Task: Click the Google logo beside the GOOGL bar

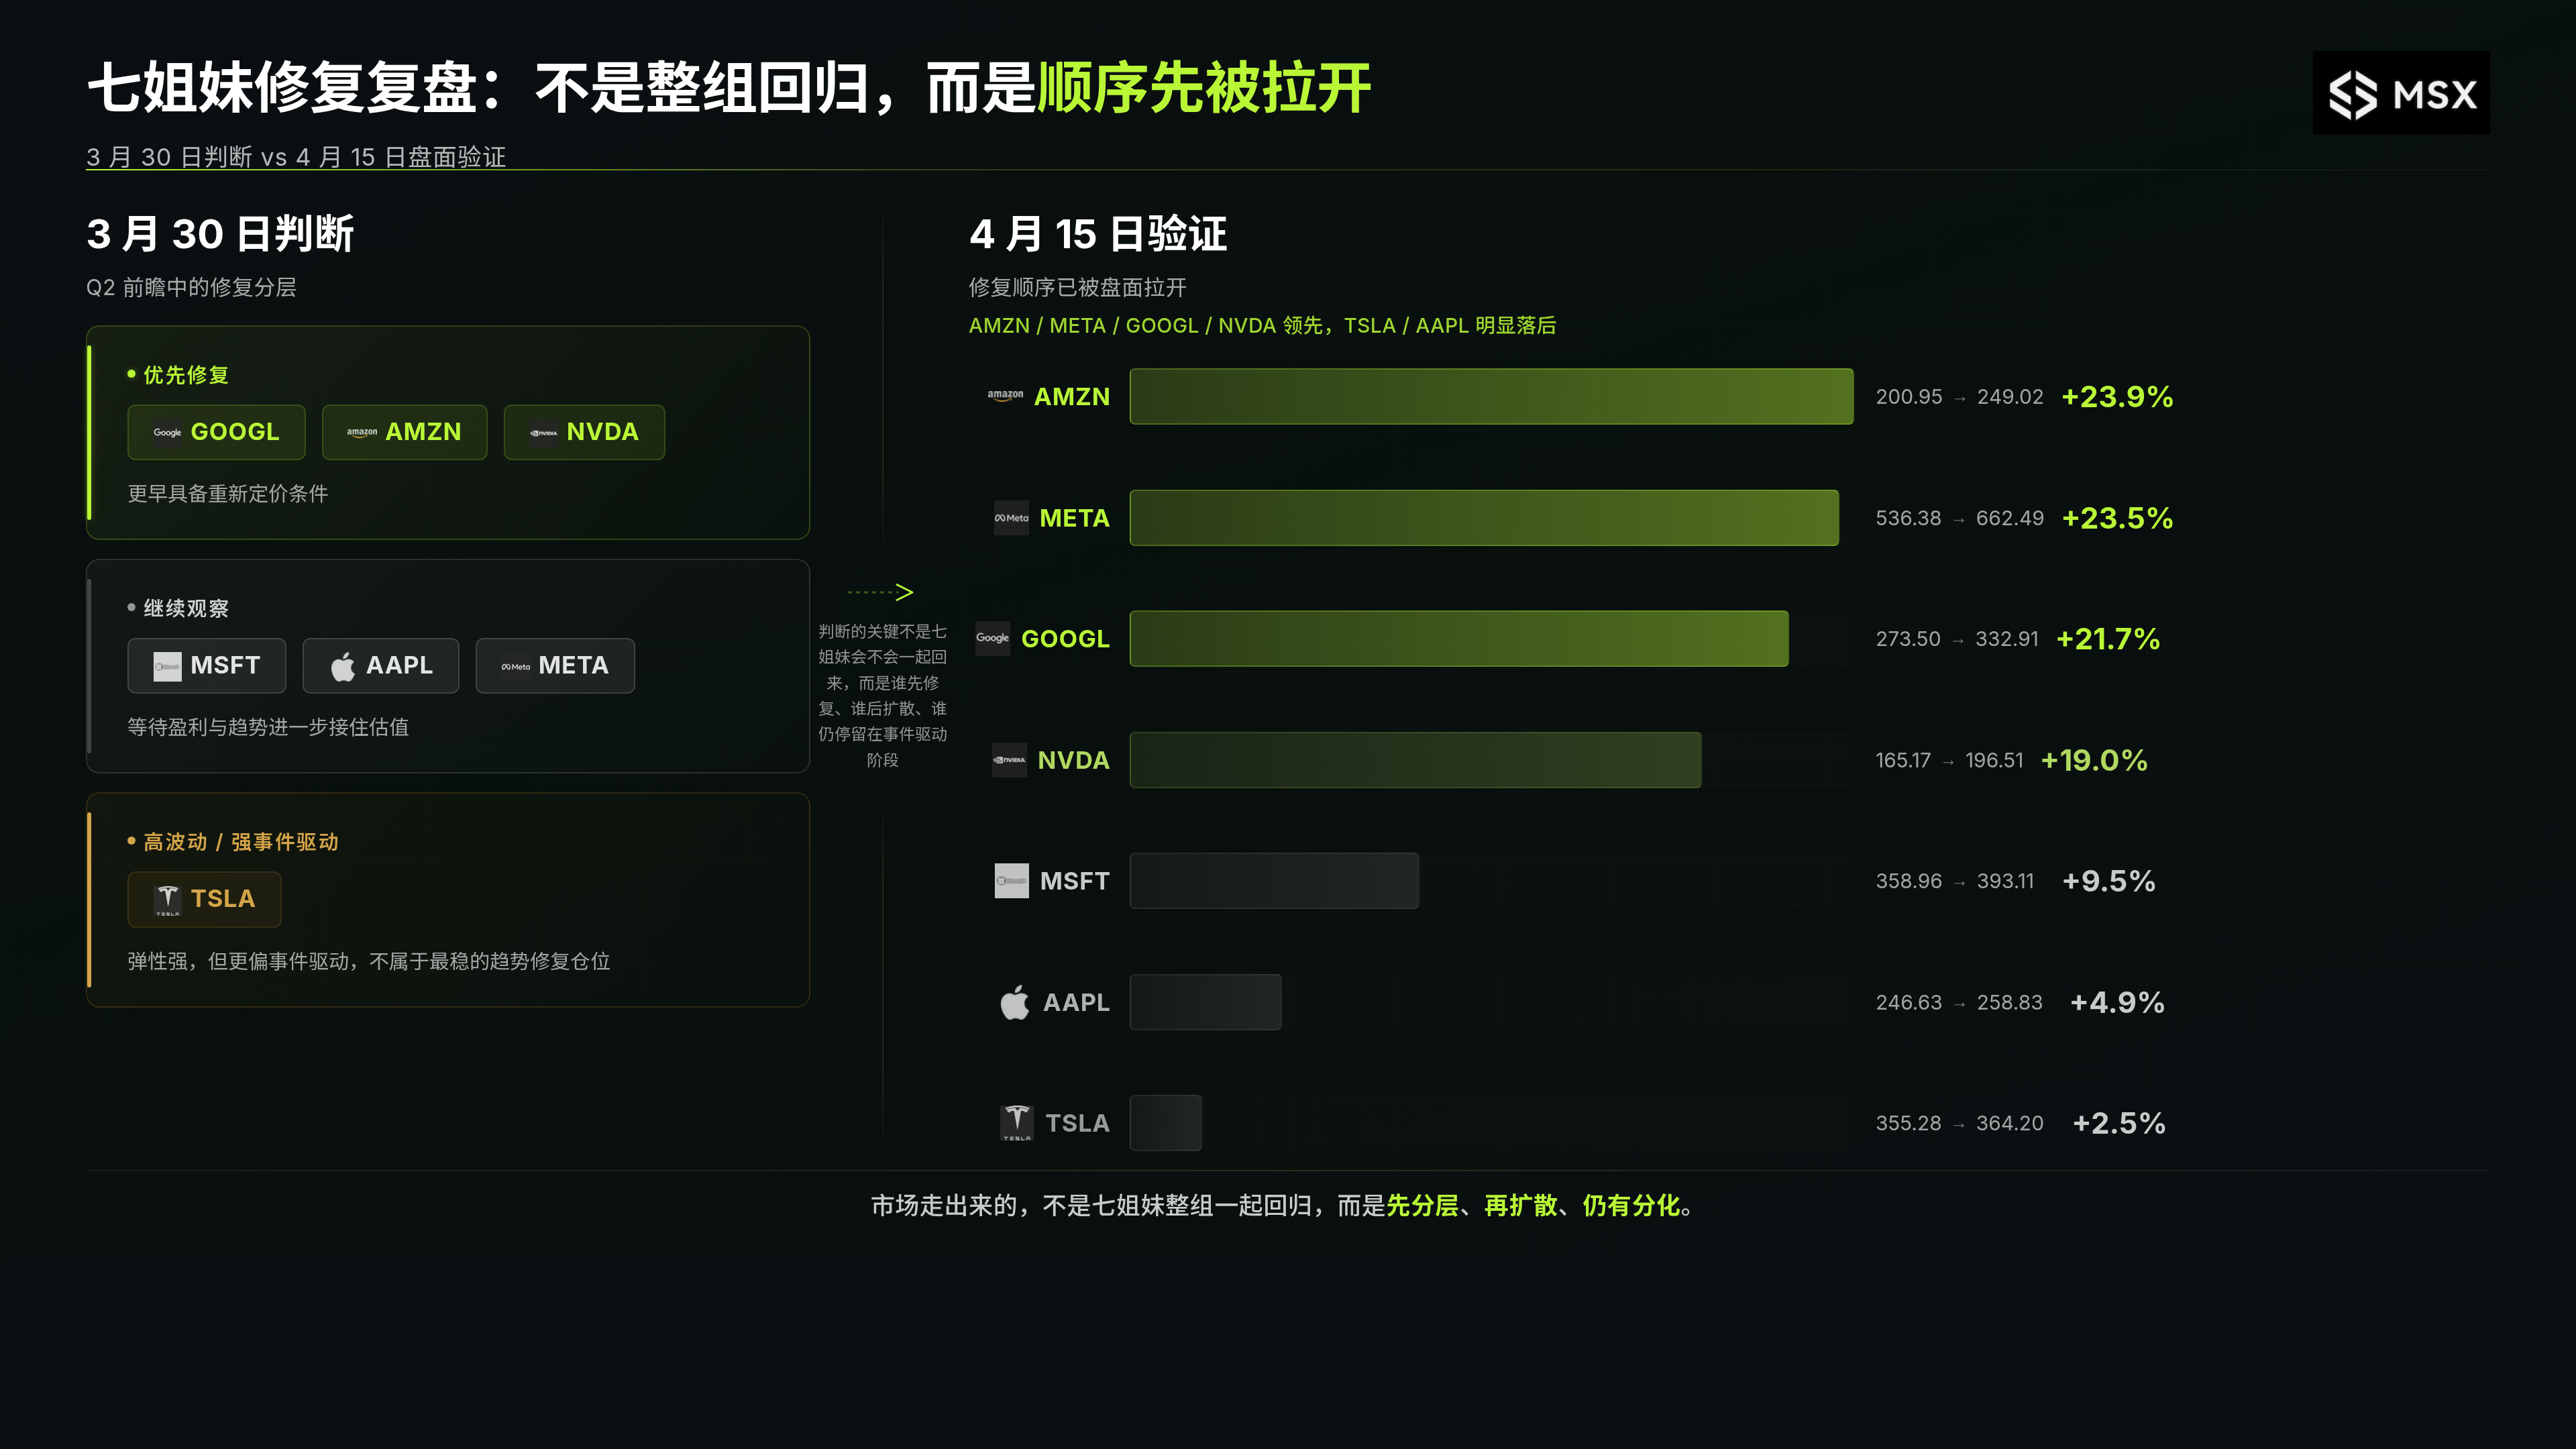Action: [992, 638]
